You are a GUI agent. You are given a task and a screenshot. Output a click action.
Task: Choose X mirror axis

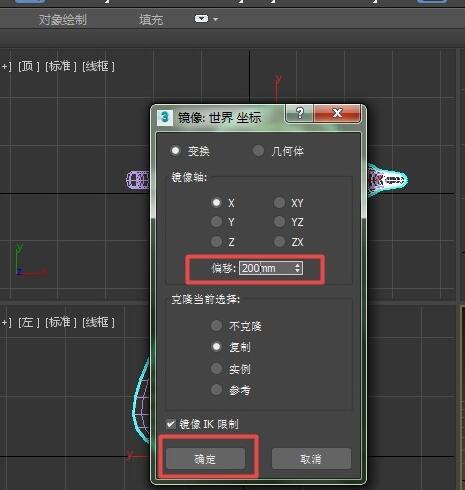(x=217, y=202)
